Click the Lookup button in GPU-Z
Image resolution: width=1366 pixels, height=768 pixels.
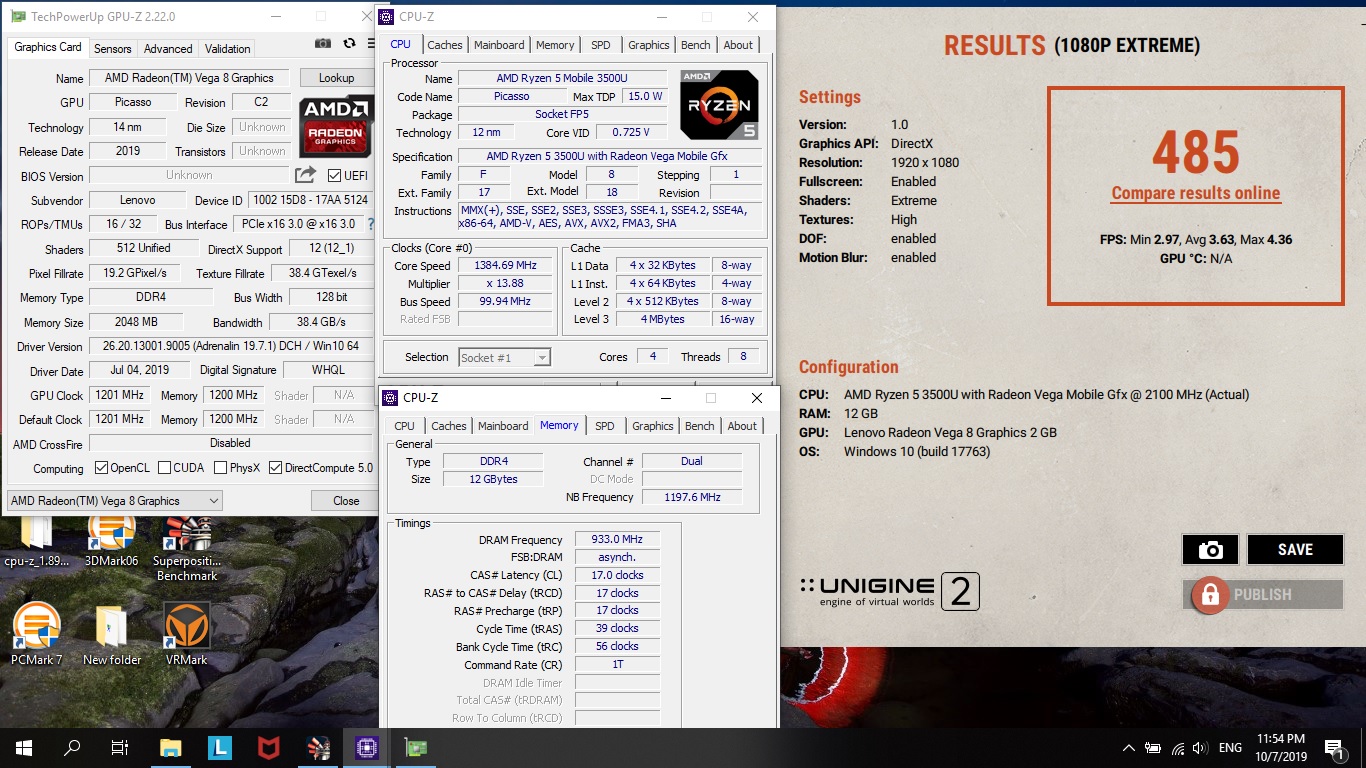pos(336,78)
